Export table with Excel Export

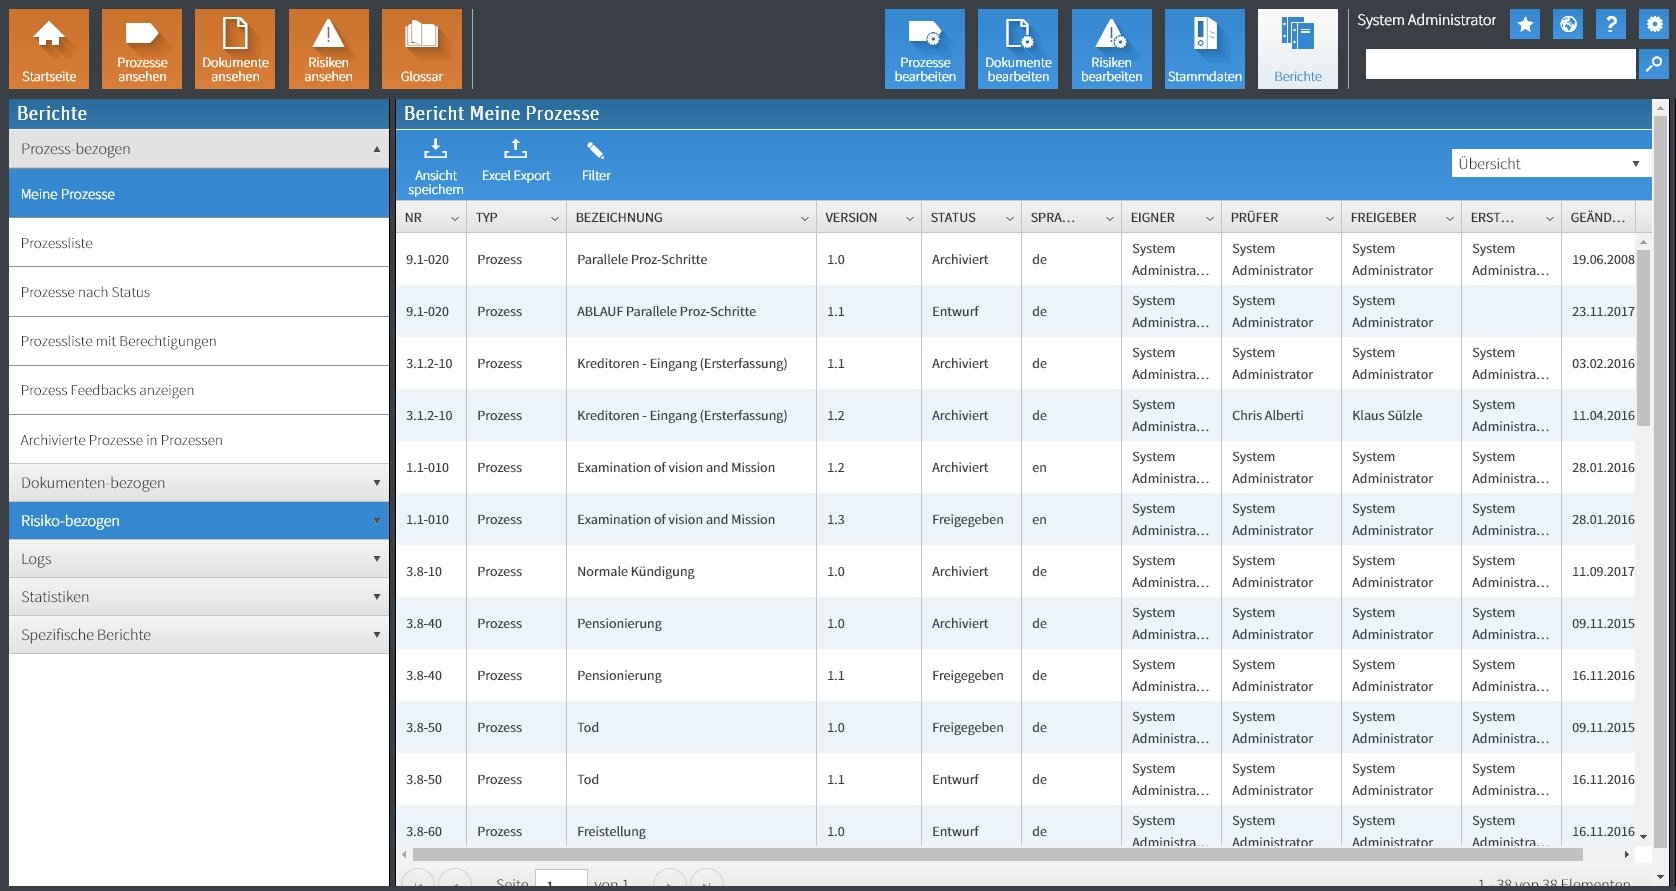pos(516,161)
